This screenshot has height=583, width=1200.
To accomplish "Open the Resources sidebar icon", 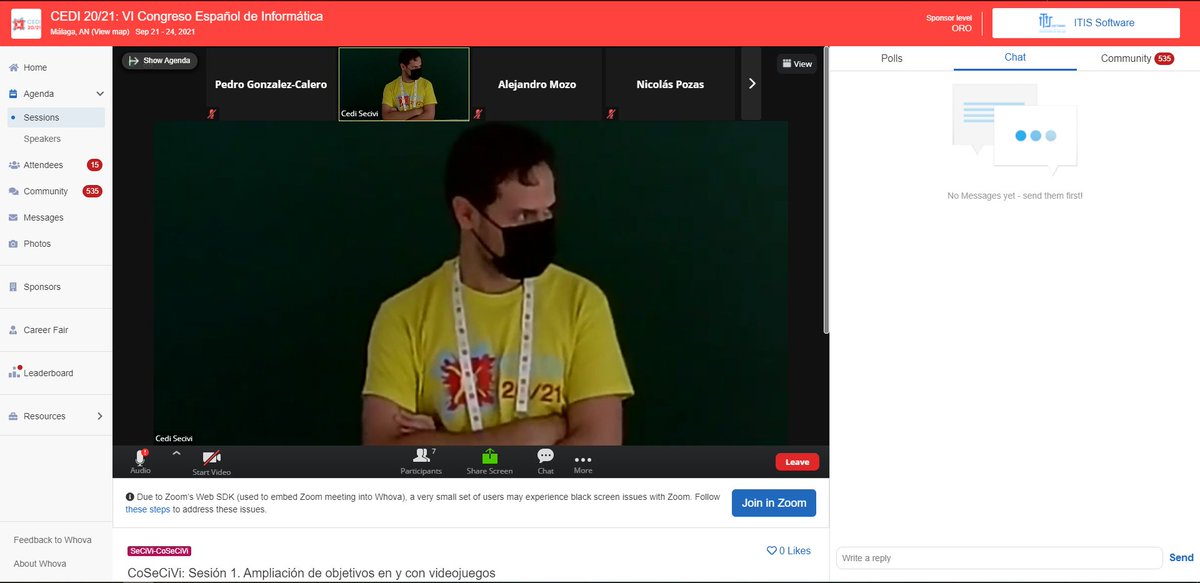I will coord(14,416).
